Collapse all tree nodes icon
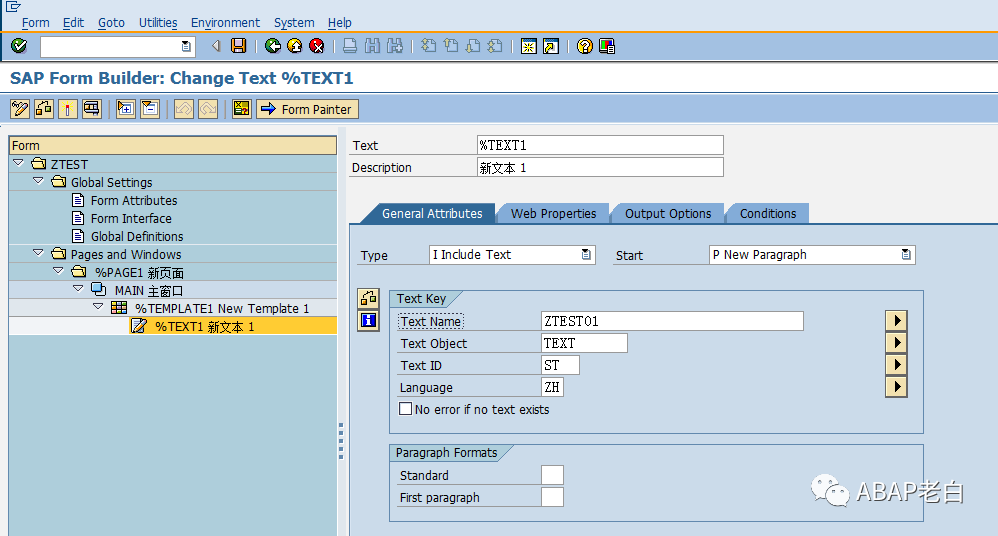Image resolution: width=998 pixels, height=536 pixels. coord(150,109)
